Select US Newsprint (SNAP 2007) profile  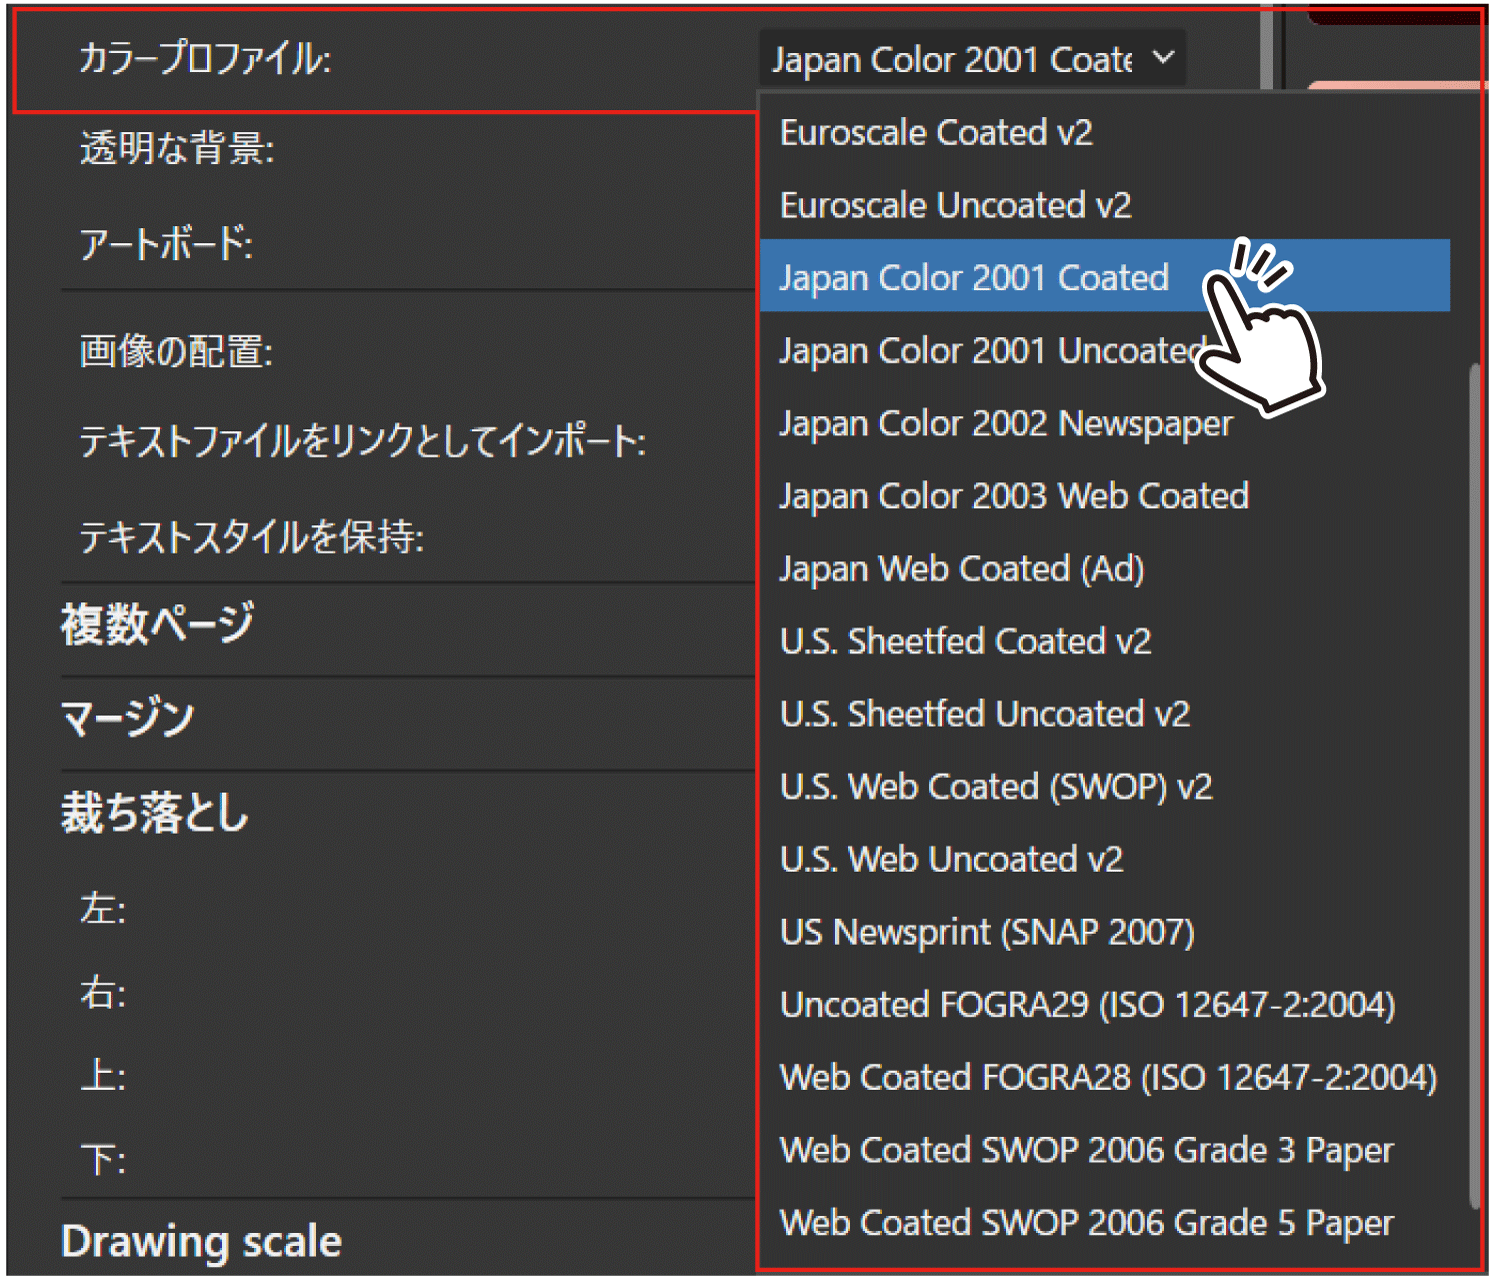point(986,932)
